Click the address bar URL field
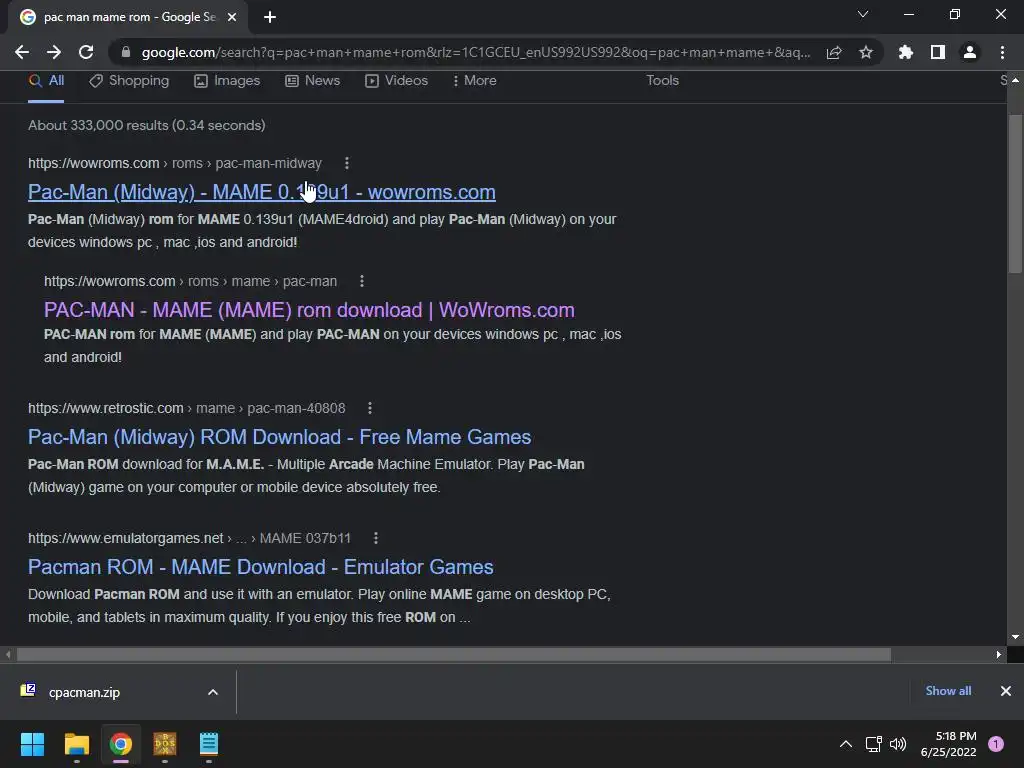 (x=476, y=52)
